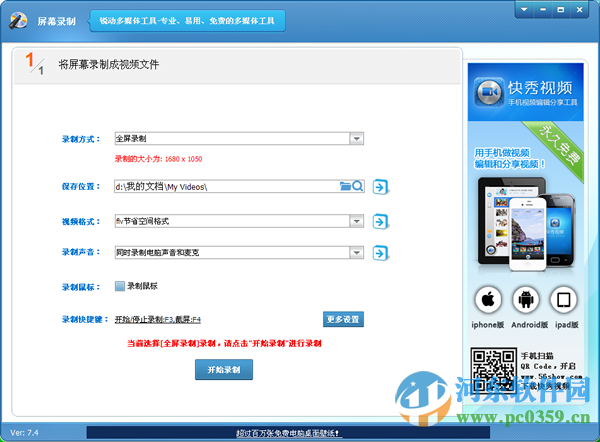Click the 全屏录制 combo box field

(x=239, y=139)
